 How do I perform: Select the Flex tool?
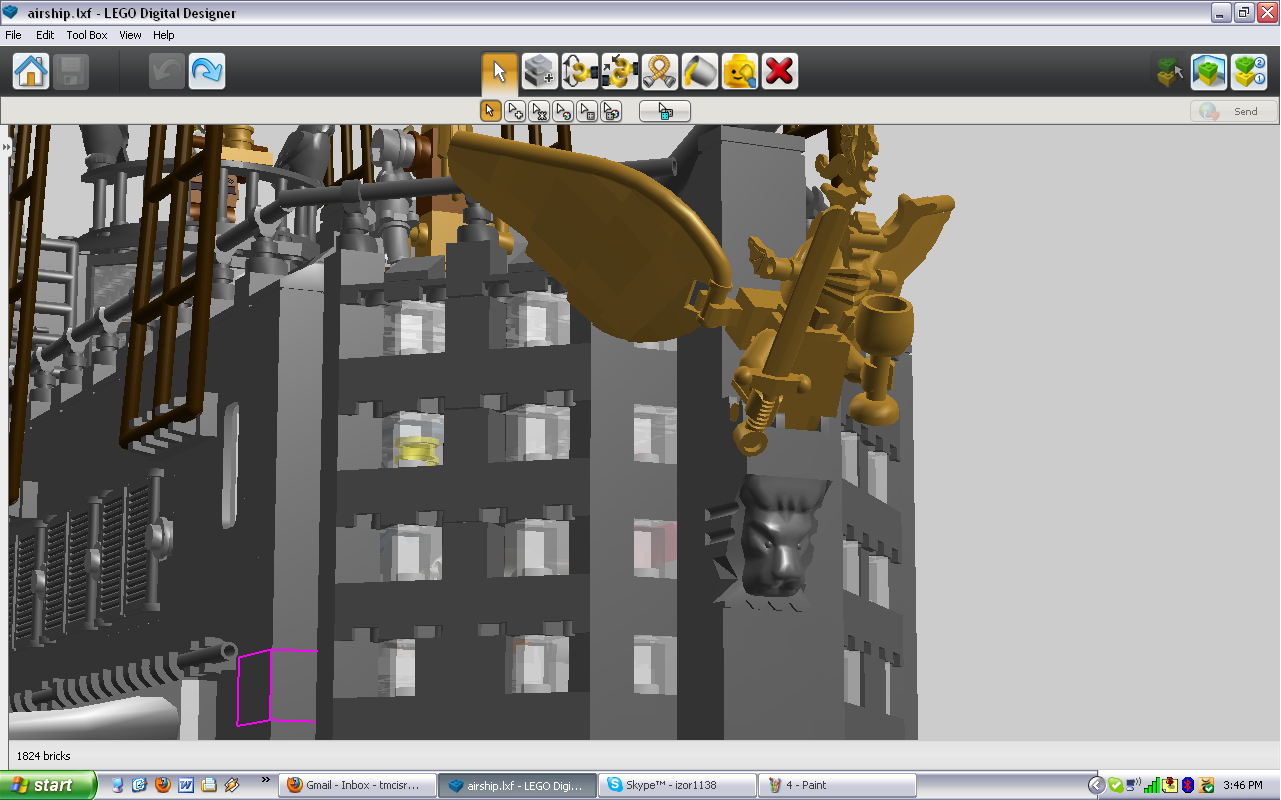point(660,72)
